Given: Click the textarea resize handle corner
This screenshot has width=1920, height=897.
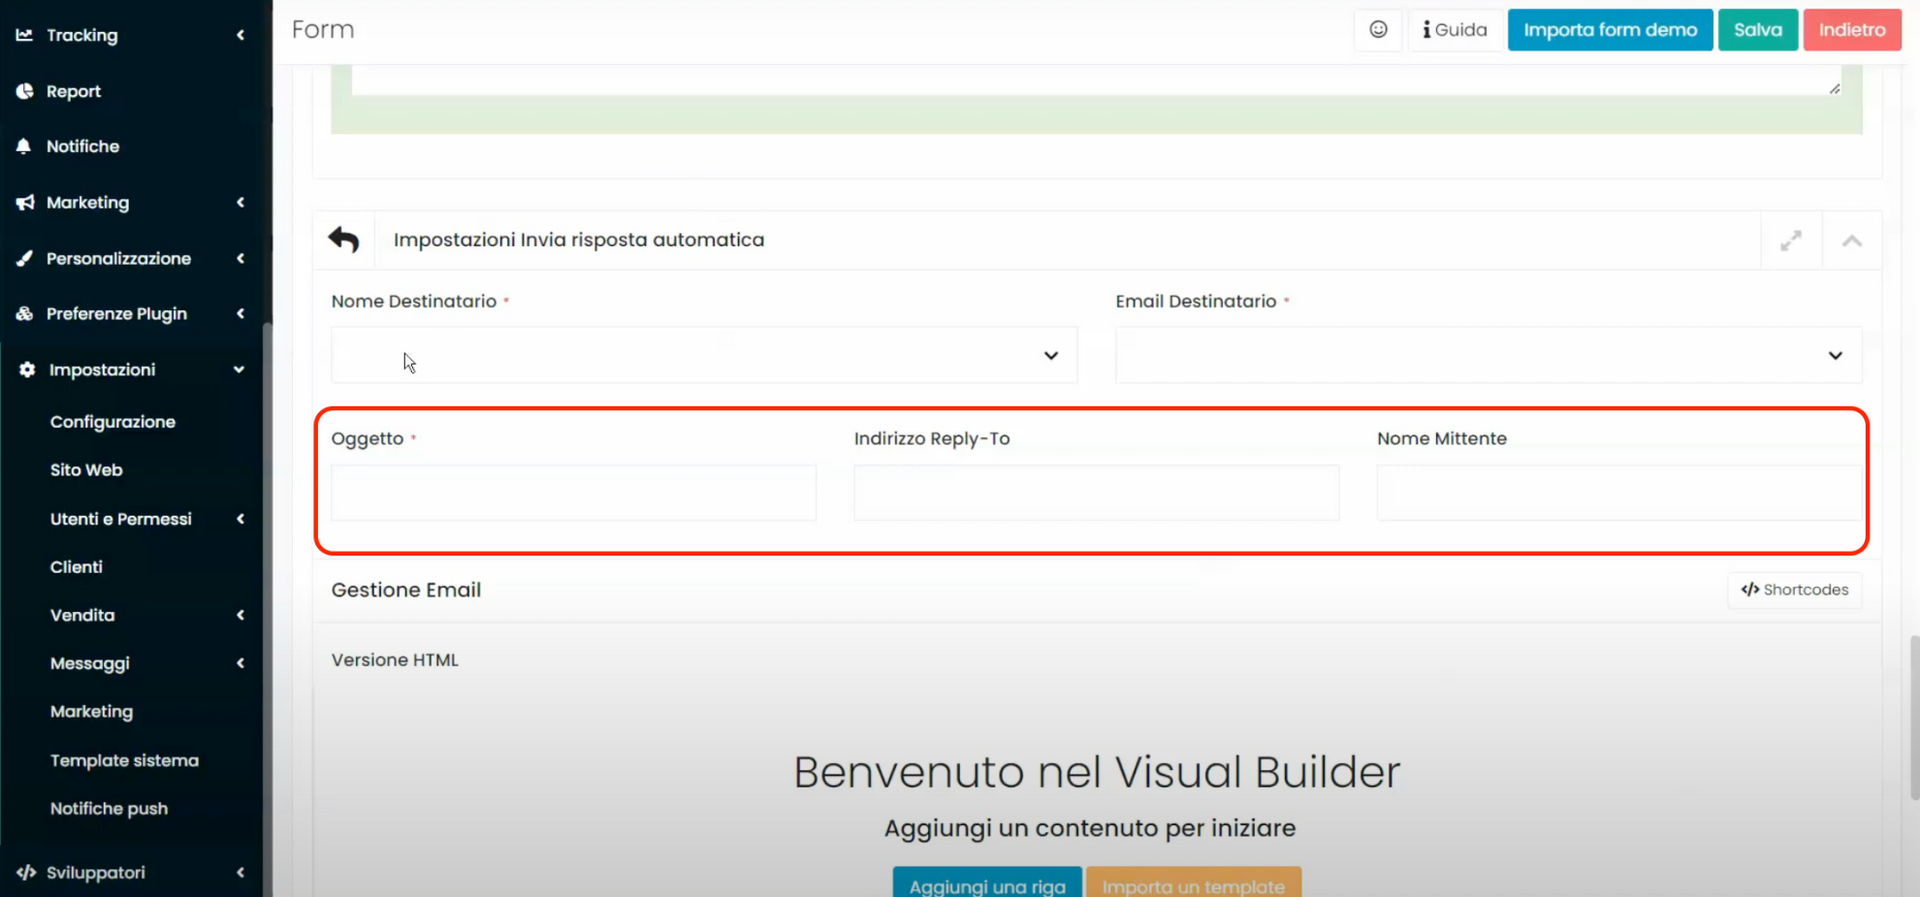Looking at the screenshot, I should click(1834, 89).
